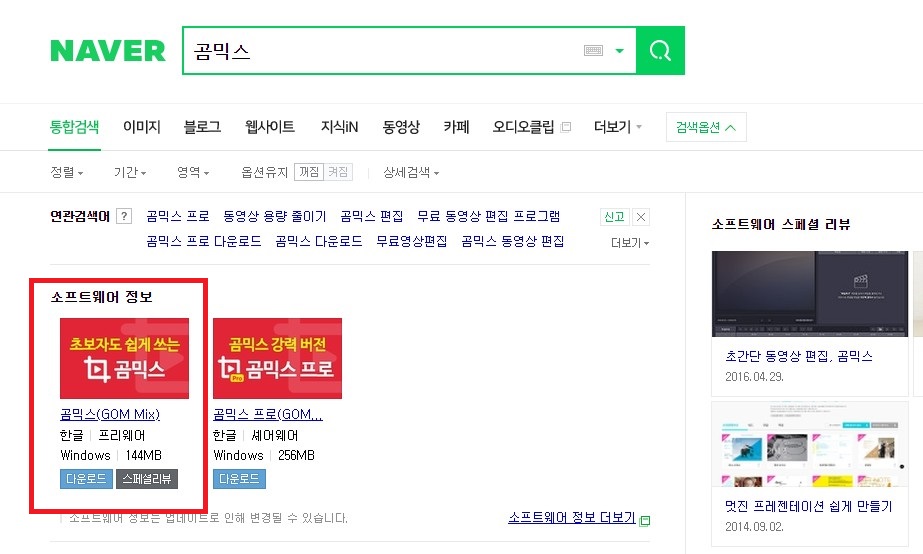Image resolution: width=923 pixels, height=554 pixels.
Task: Click the NAVER logo
Action: click(x=108, y=51)
